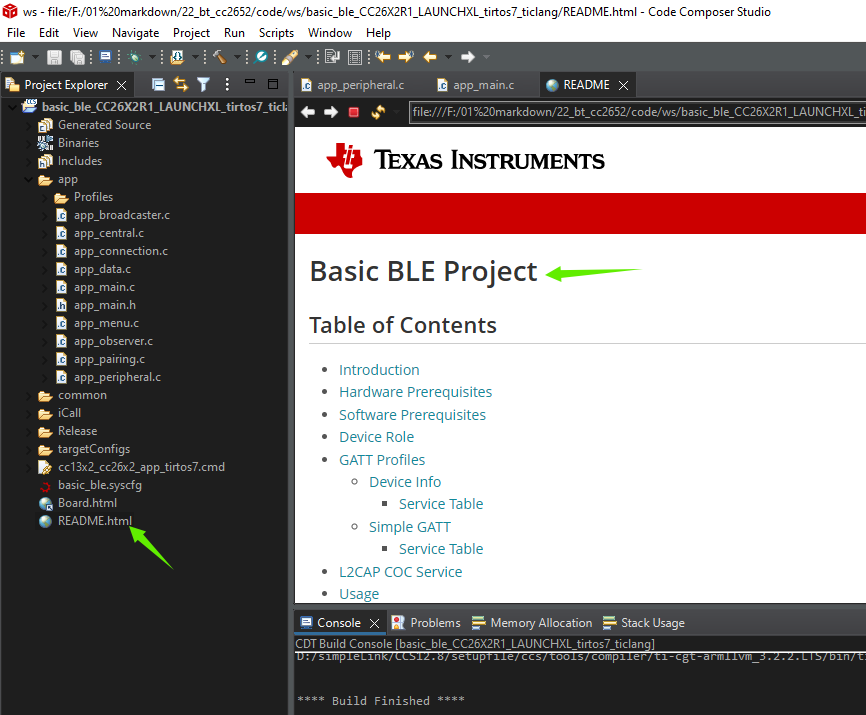The height and width of the screenshot is (715, 866).
Task: Close the README editor tab
Action: coord(624,85)
